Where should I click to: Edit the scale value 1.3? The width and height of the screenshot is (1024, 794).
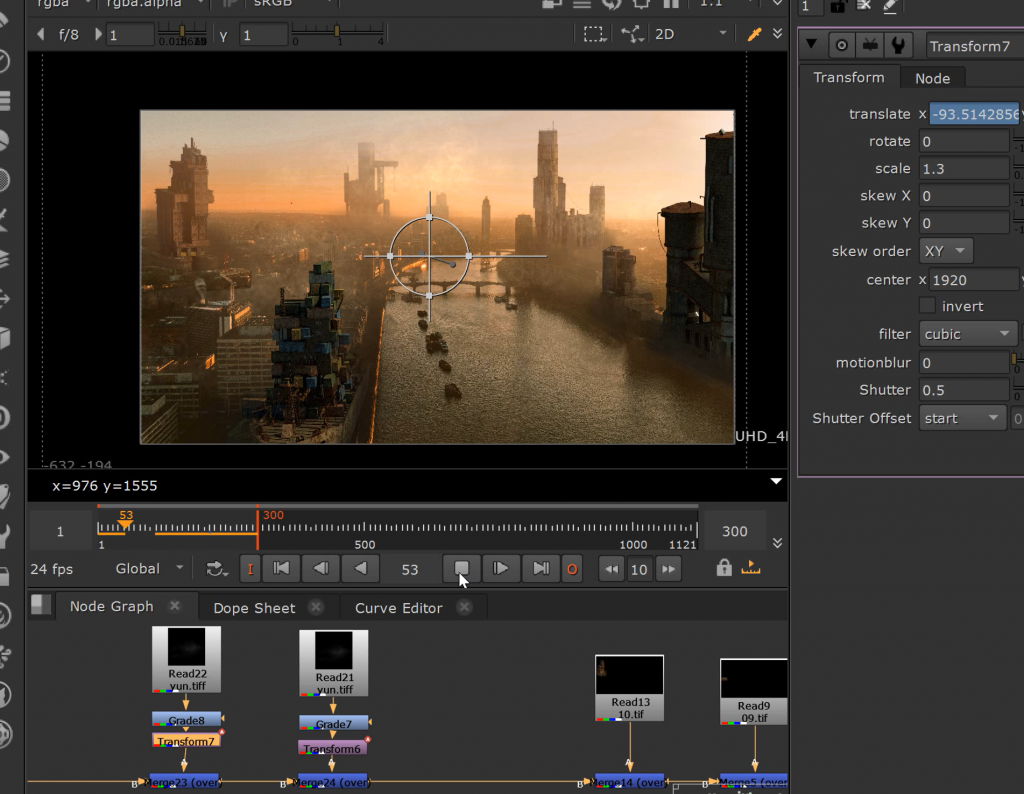(x=964, y=169)
